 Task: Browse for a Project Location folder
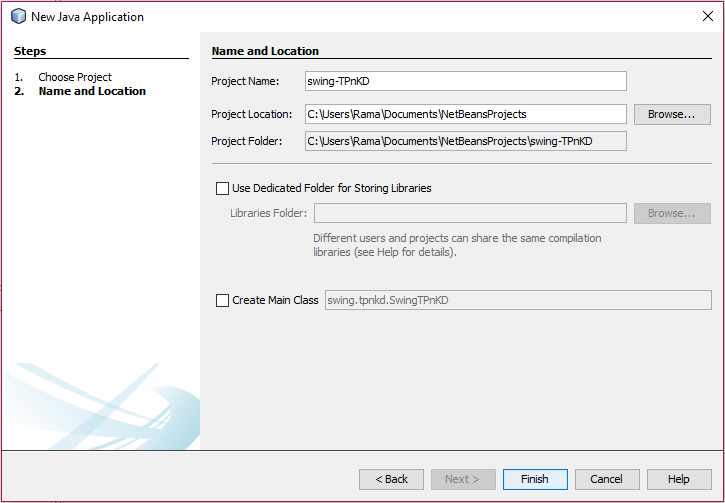(671, 114)
